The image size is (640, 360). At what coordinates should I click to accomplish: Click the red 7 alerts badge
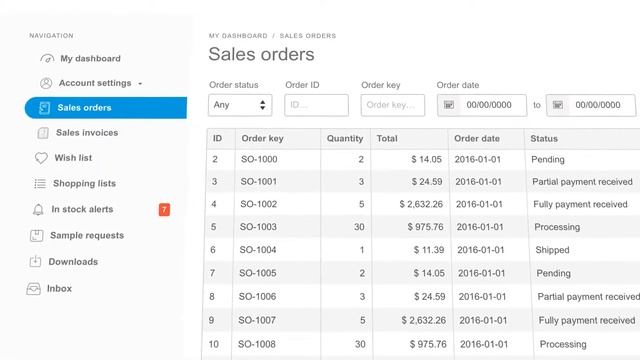(164, 210)
